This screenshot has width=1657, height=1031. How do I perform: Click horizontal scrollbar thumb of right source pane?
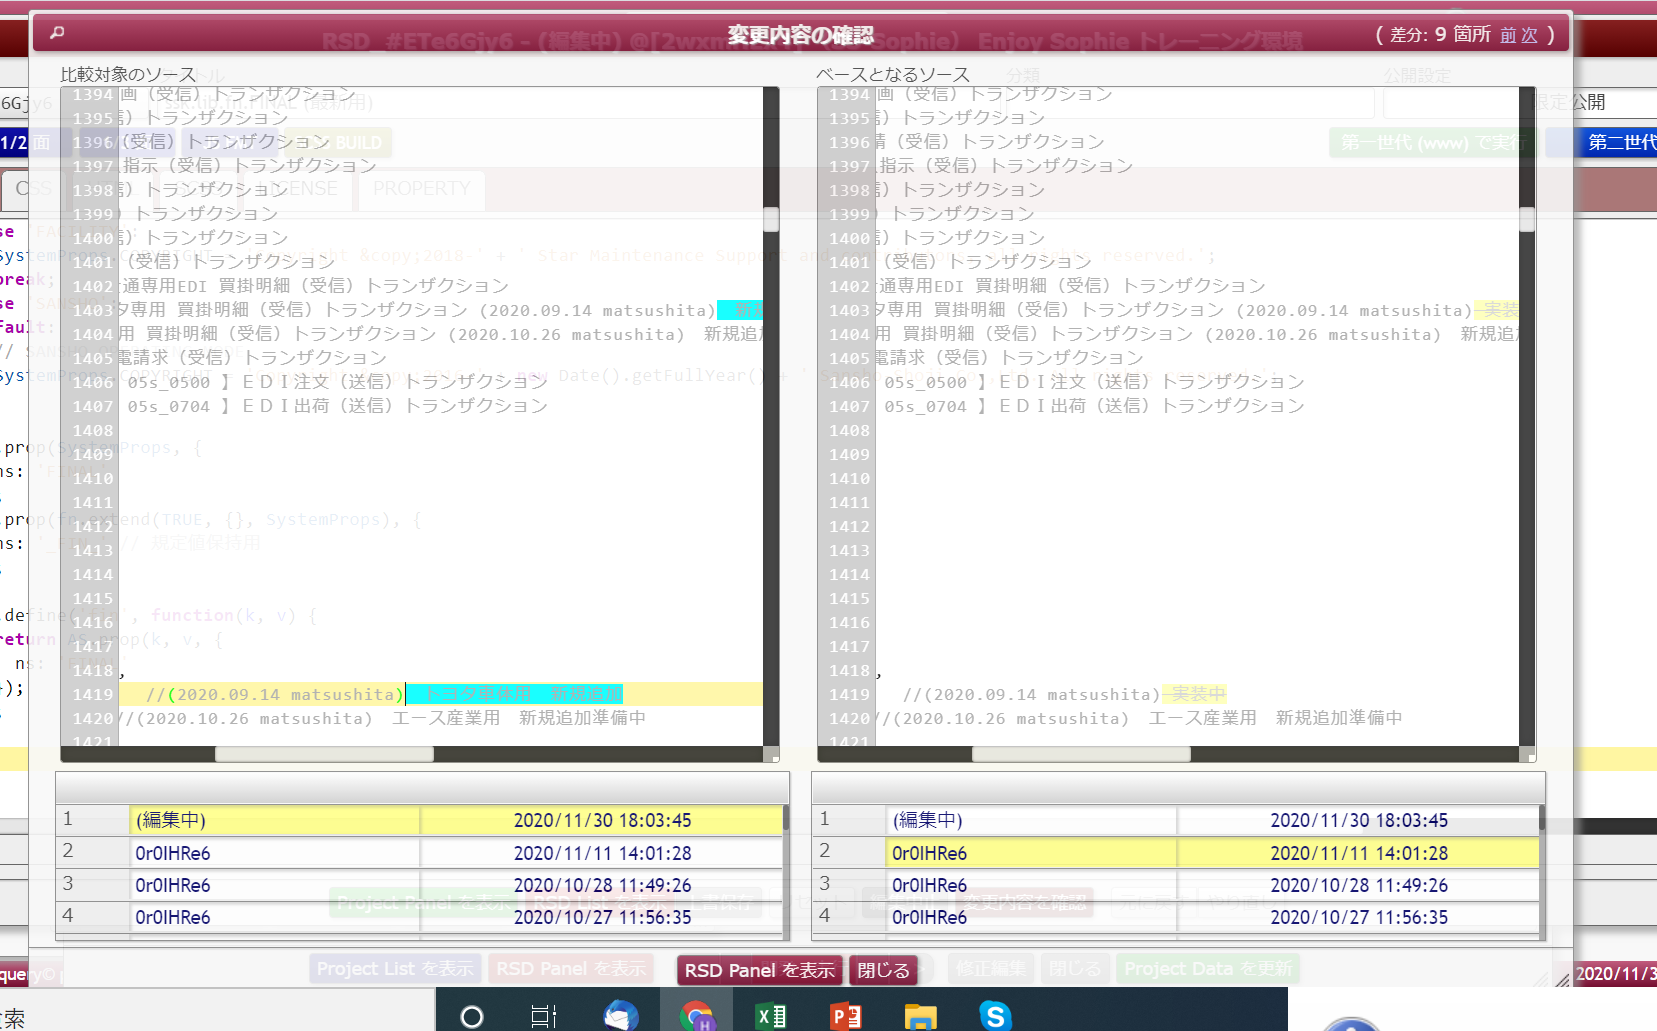point(1081,755)
